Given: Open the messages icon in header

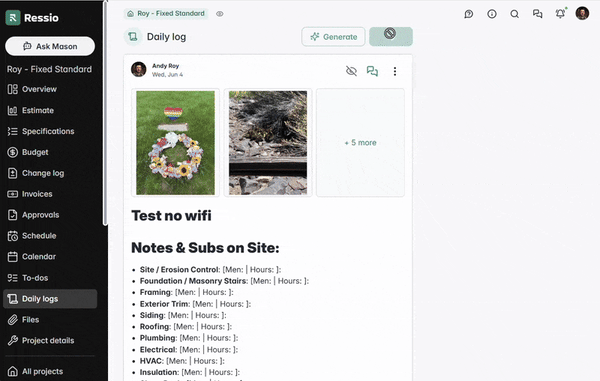Looking at the screenshot, I should (538, 14).
